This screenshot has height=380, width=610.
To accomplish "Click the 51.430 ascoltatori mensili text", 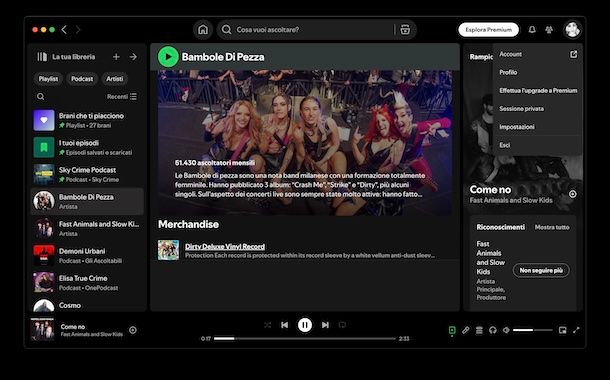I will (x=215, y=163).
